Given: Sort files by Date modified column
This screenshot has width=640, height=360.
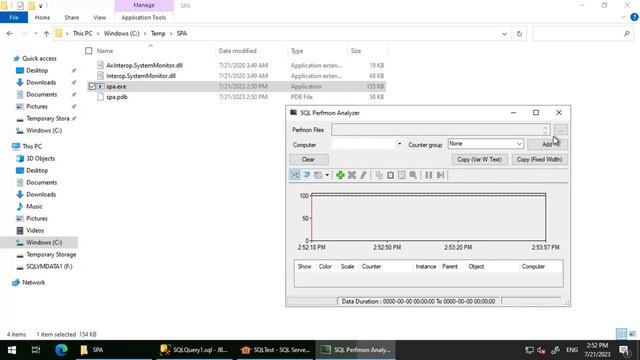Looking at the screenshot, I should 238,51.
